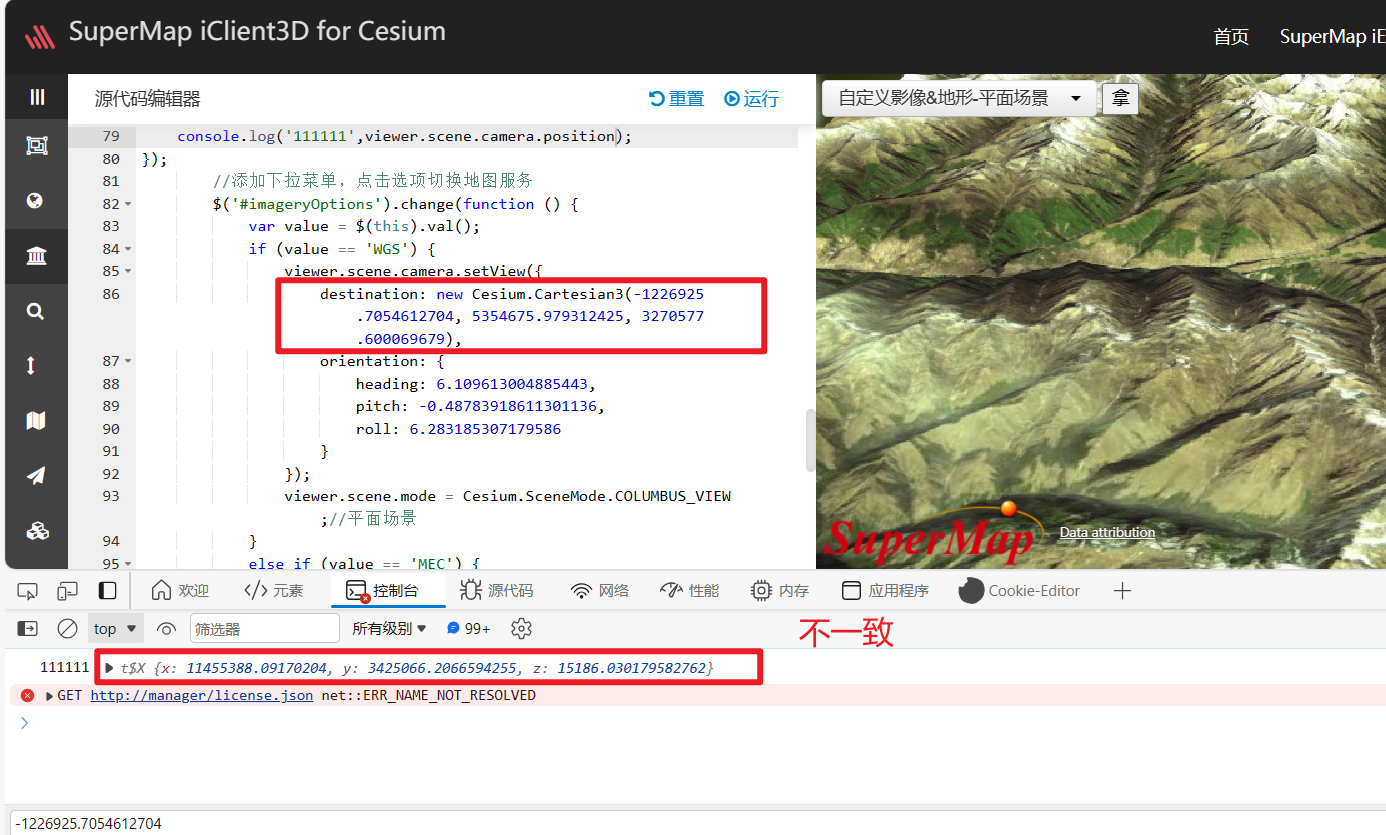Open the 自定义影像&地形-平面场景 dropdown
The image size is (1386, 835).
pos(960,98)
